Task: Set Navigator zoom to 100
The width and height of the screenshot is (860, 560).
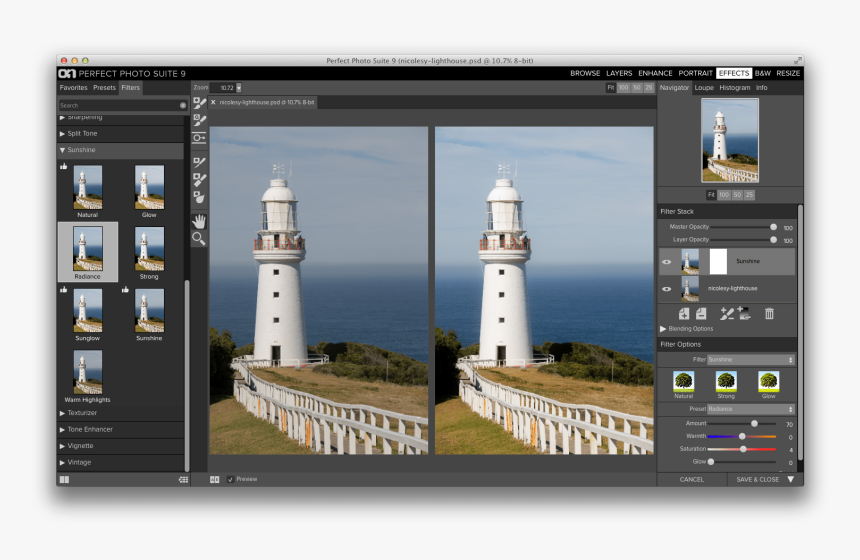Action: pos(725,195)
